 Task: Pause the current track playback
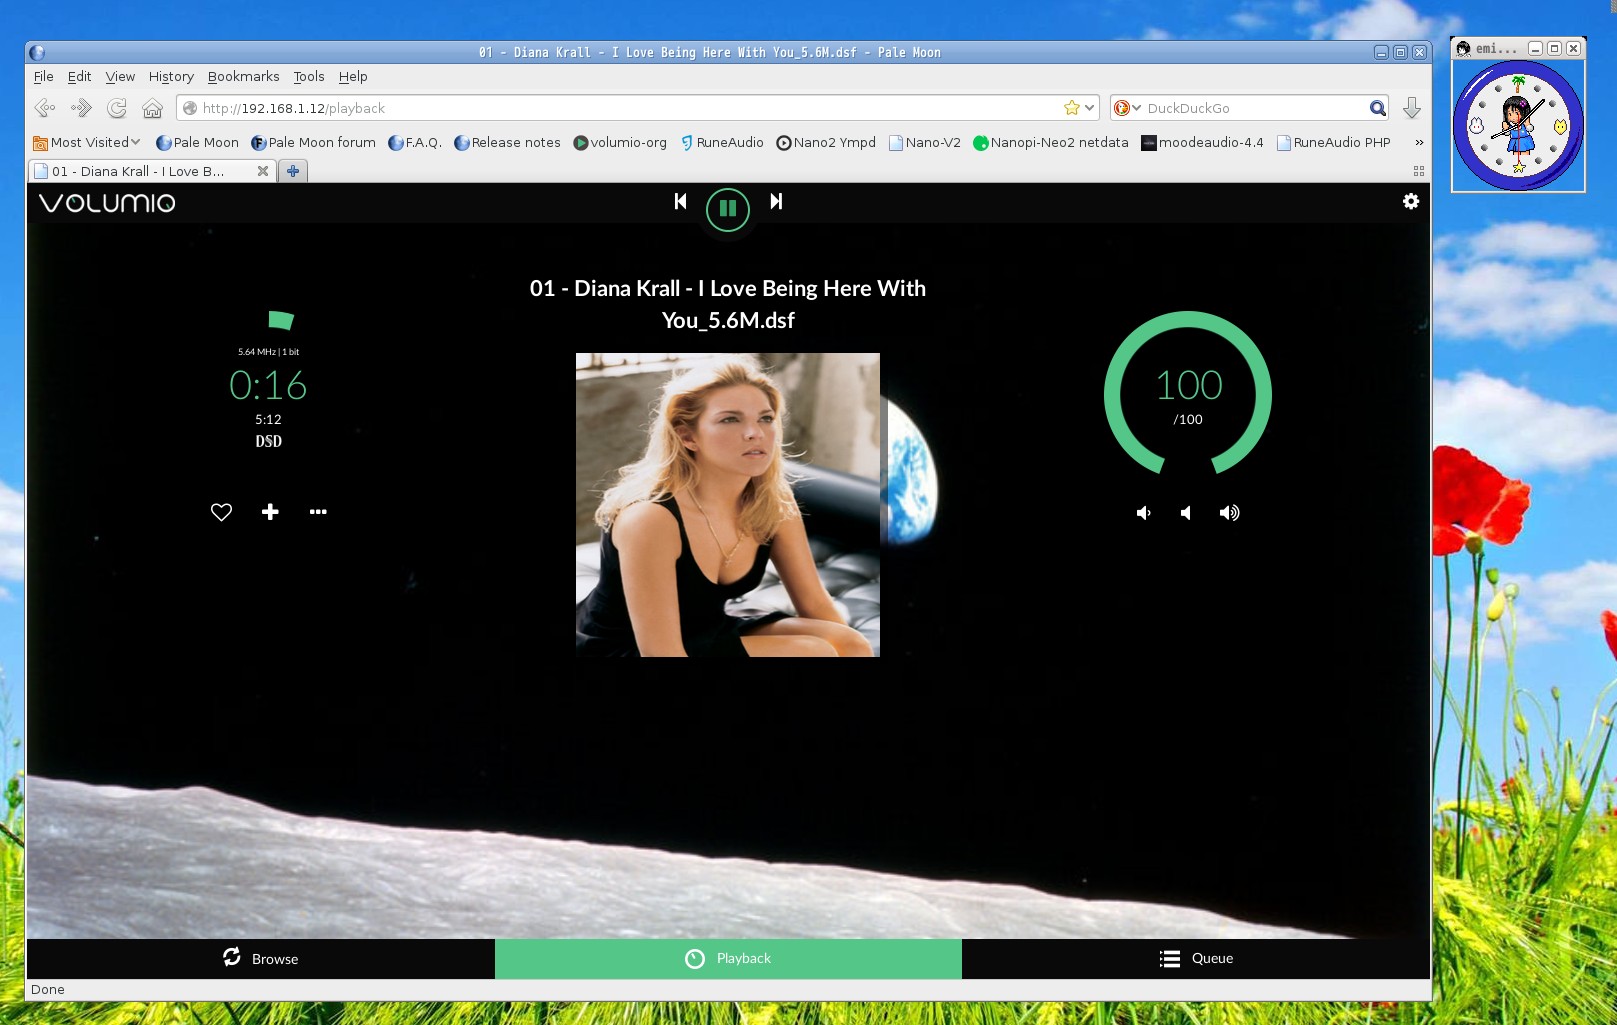pyautogui.click(x=727, y=209)
